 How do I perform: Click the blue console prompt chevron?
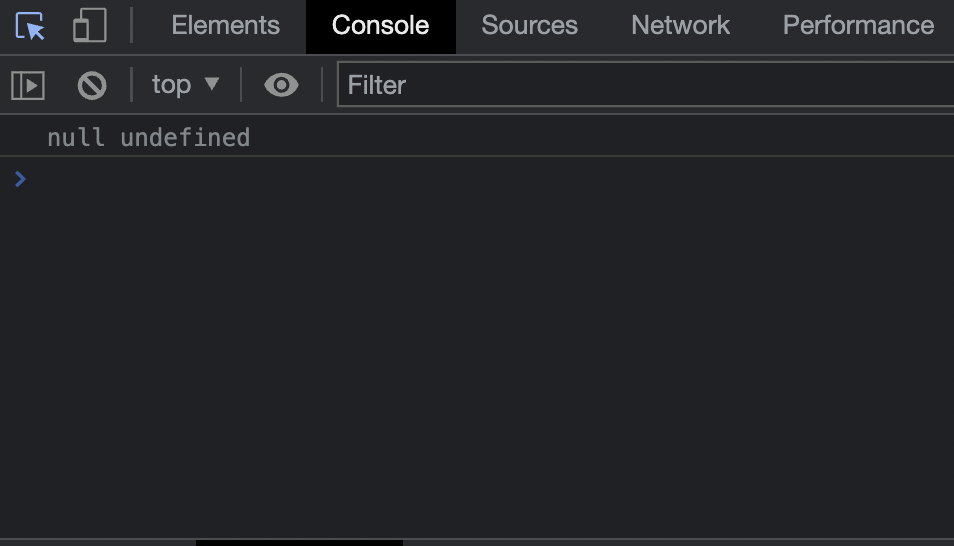pos(20,178)
